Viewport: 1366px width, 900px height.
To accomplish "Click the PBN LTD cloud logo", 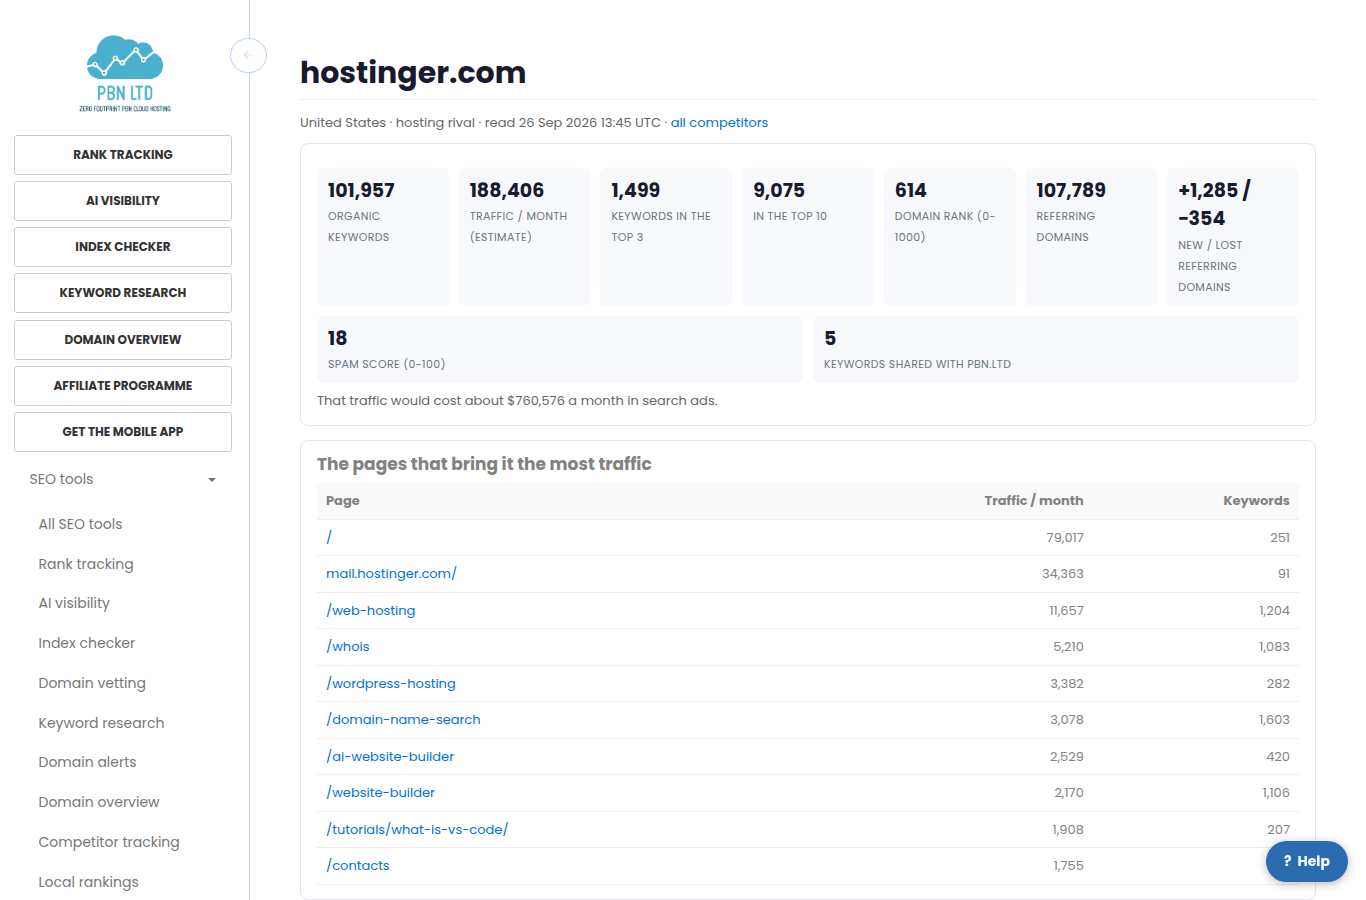I will [125, 74].
